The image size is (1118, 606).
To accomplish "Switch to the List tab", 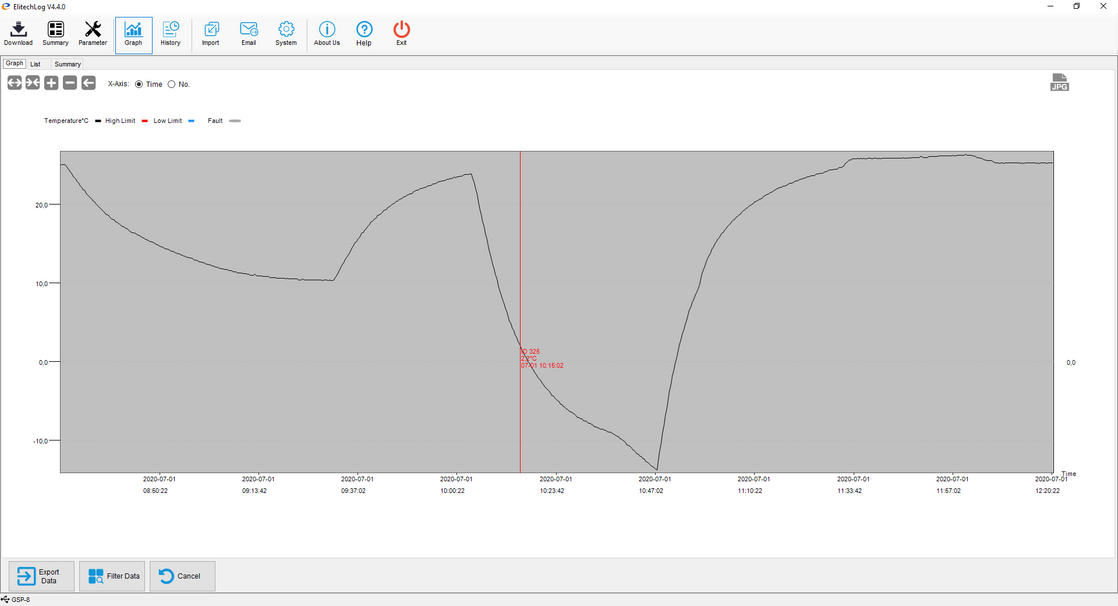I will pos(35,64).
